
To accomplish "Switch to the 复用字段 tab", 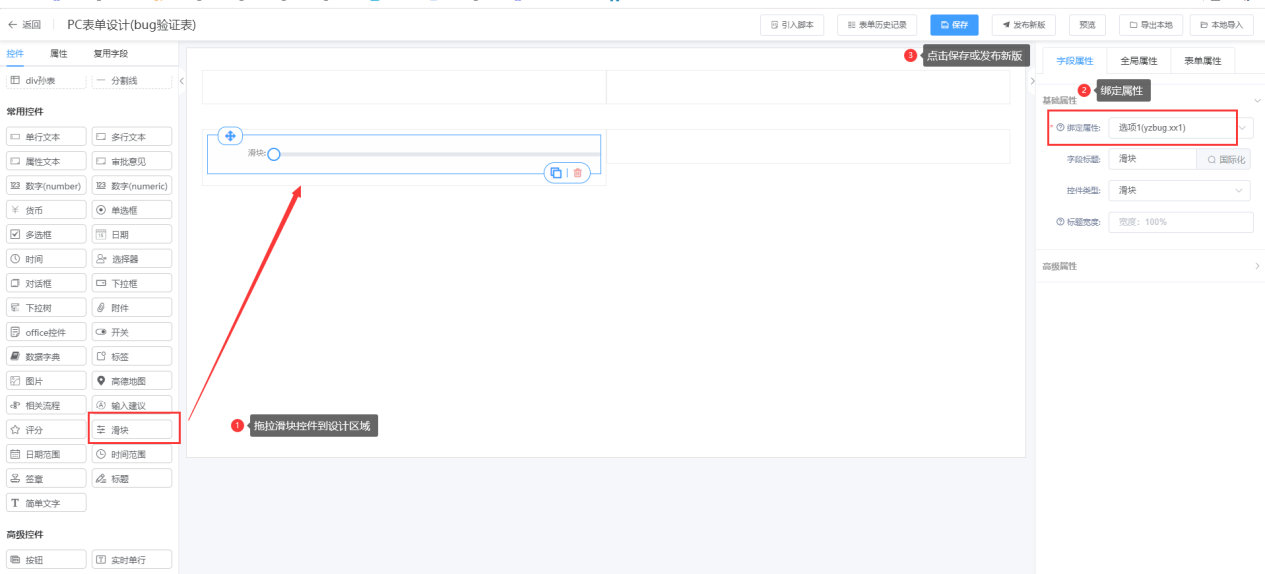I will pyautogui.click(x=111, y=54).
